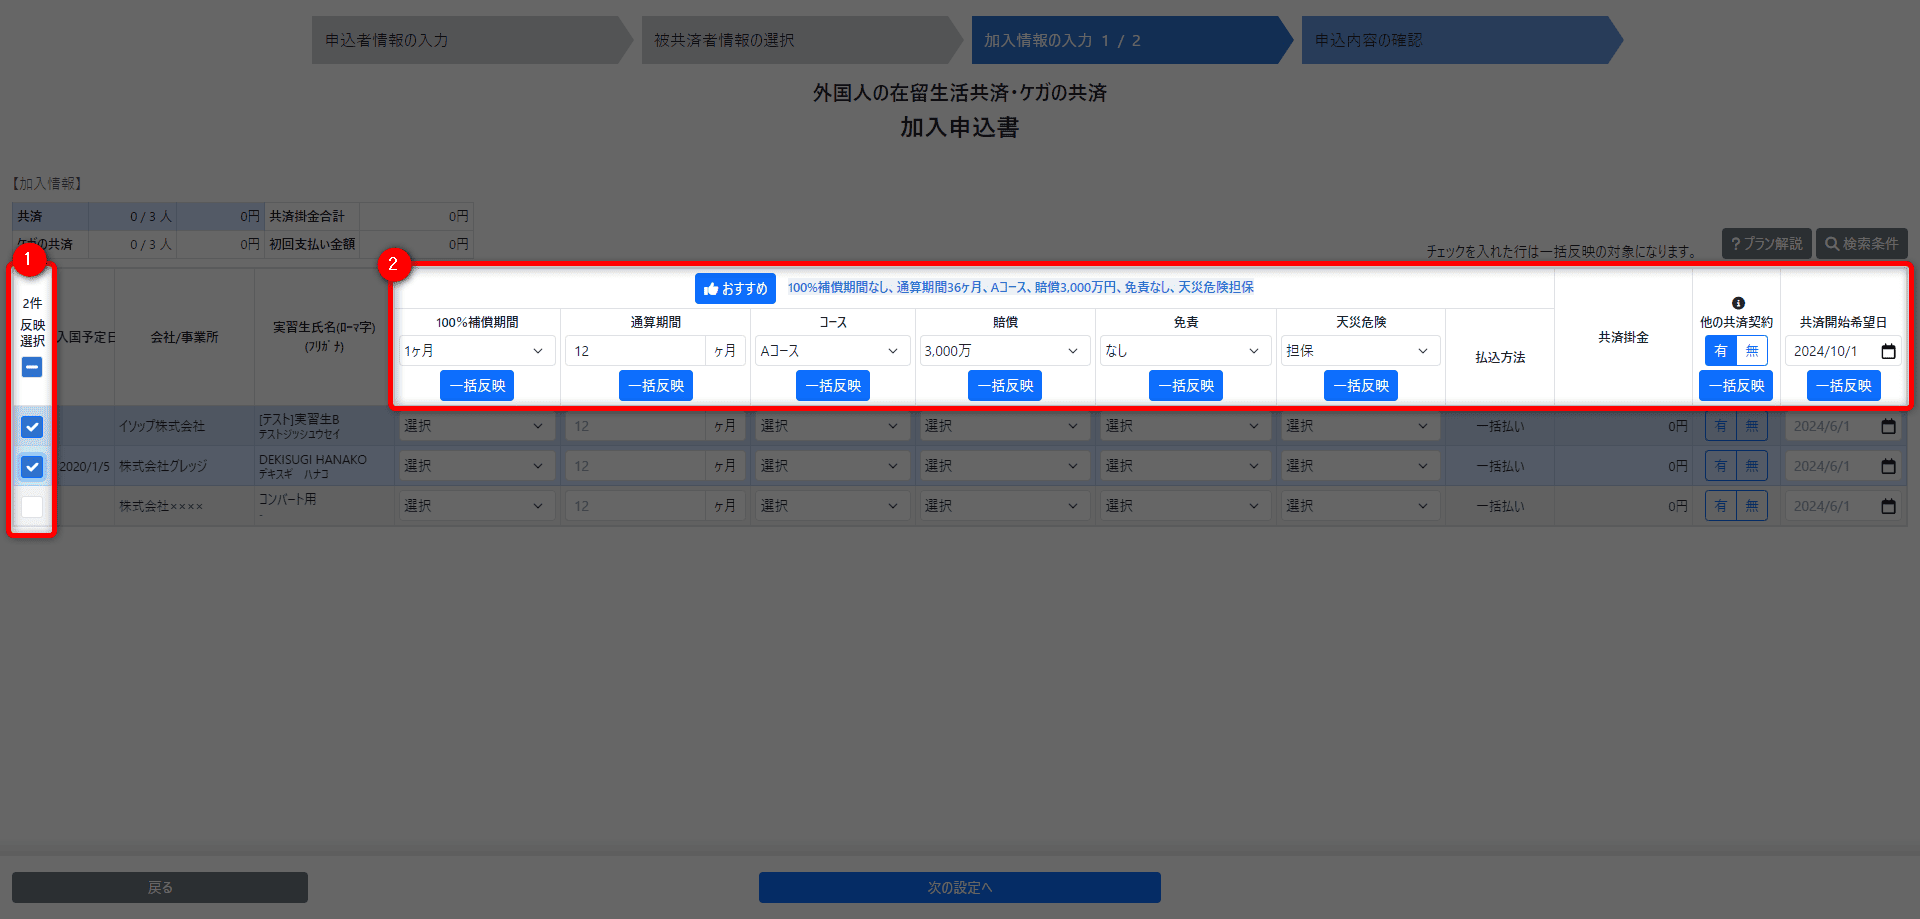Open the コース dropdown showing Aコース

[x=831, y=351]
